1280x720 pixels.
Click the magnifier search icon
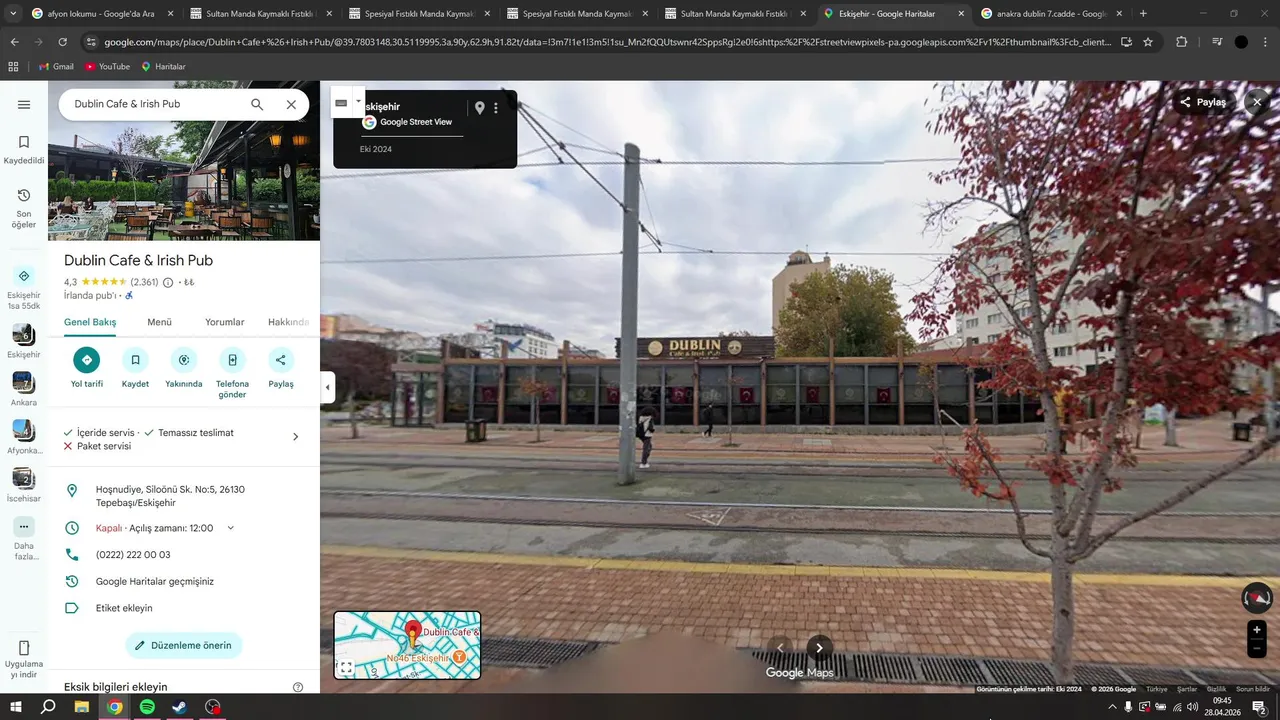(257, 104)
